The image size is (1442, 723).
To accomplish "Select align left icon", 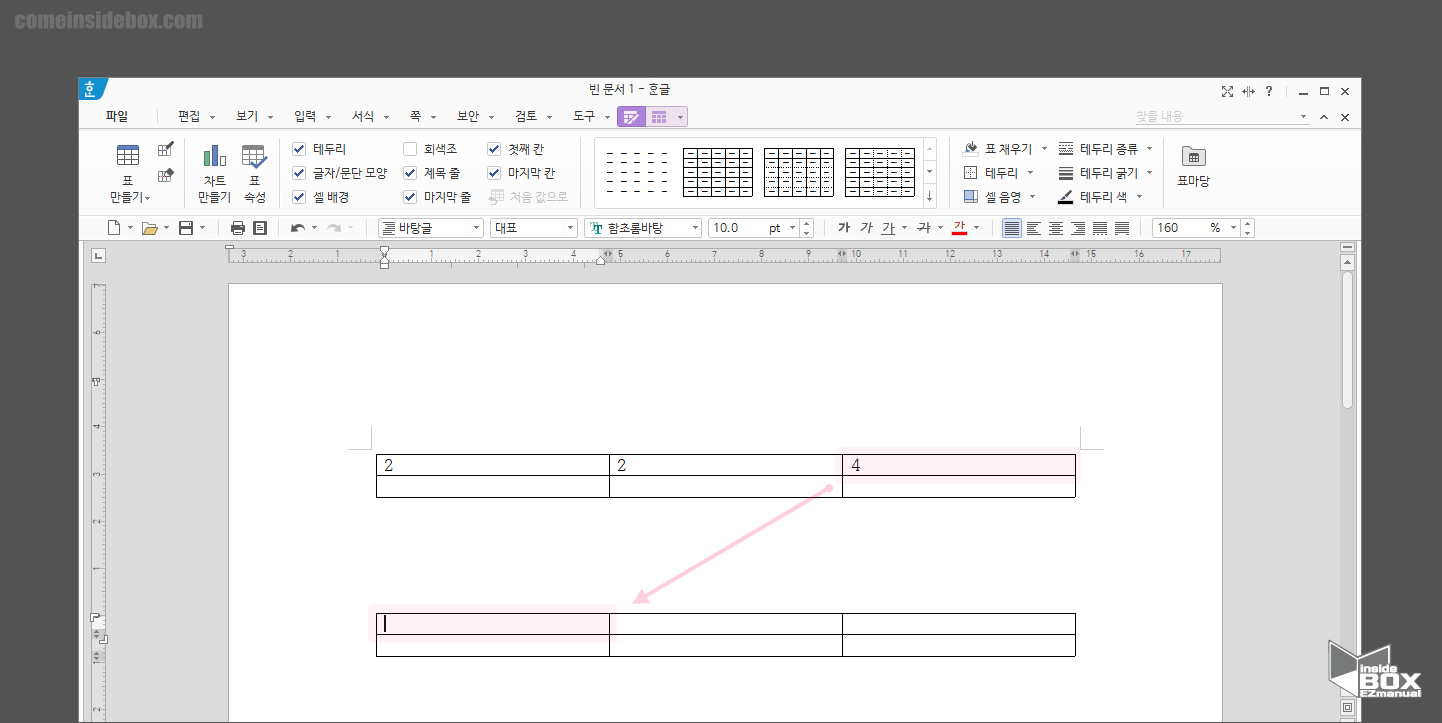I will [1034, 228].
